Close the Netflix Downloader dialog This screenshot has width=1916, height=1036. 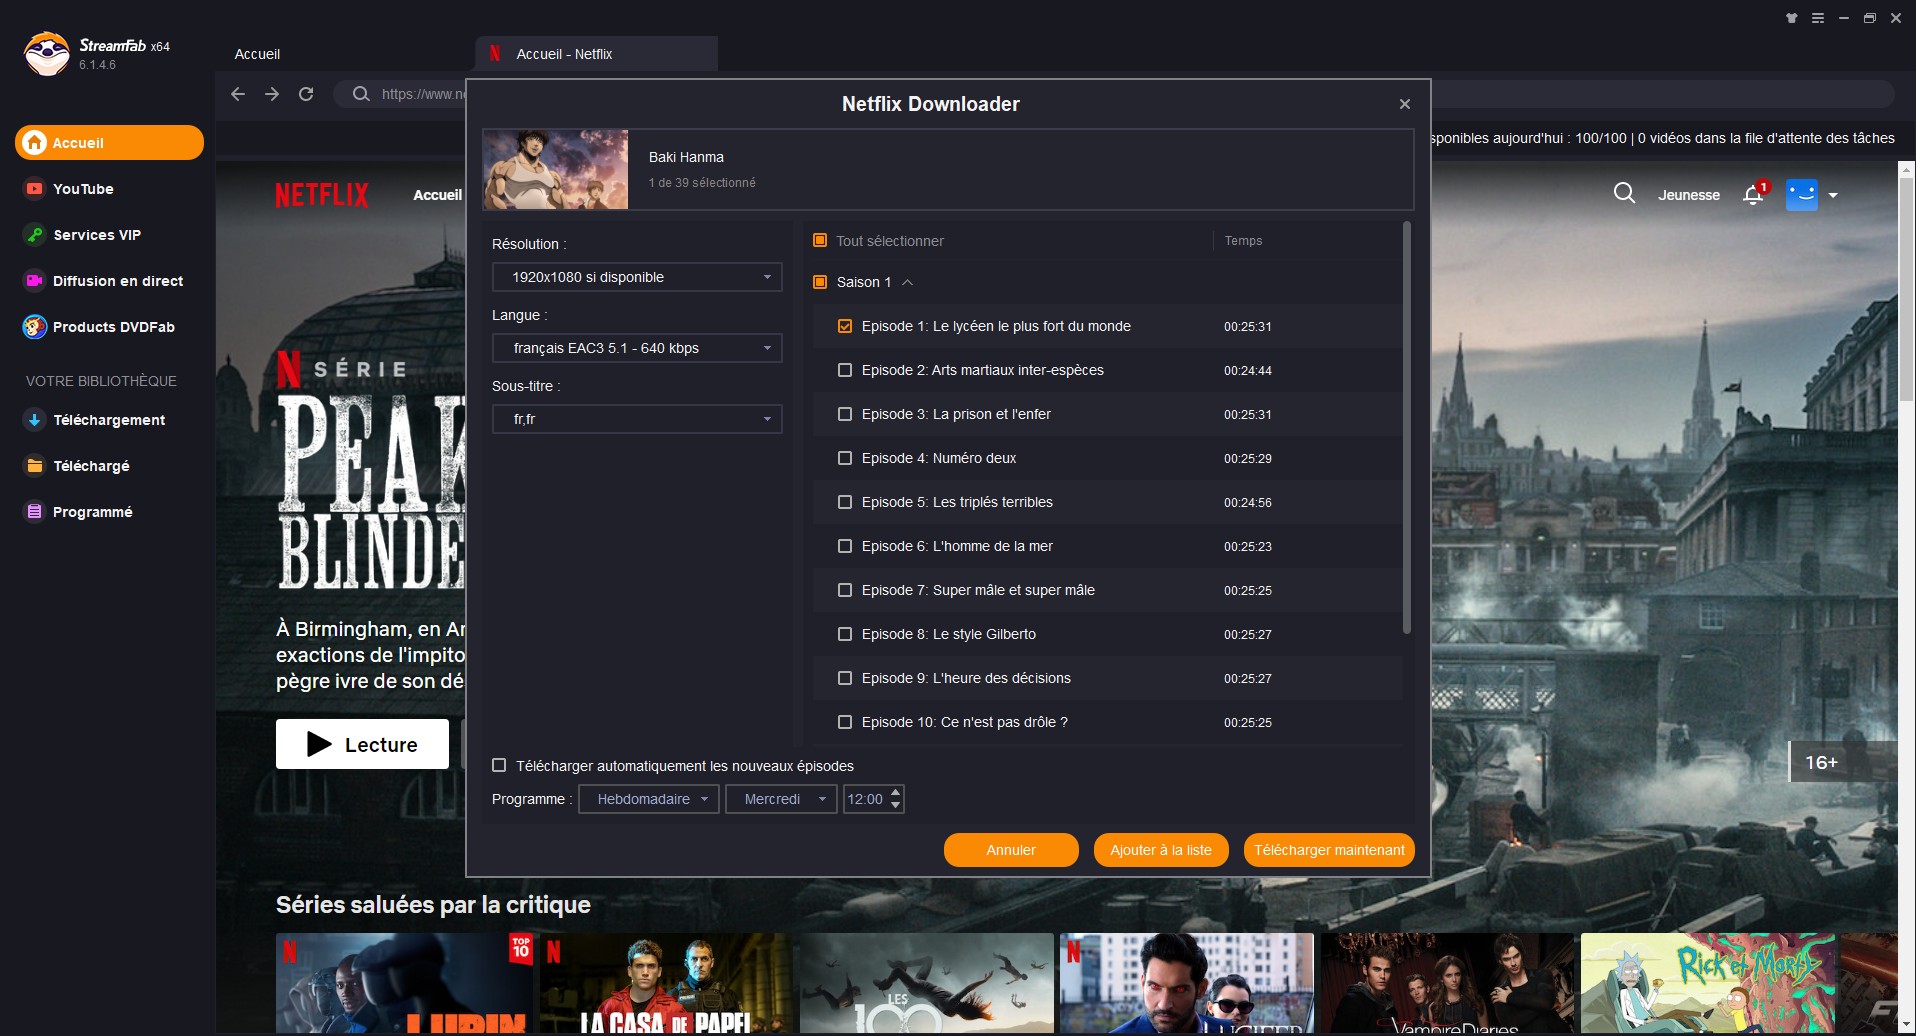(x=1405, y=104)
